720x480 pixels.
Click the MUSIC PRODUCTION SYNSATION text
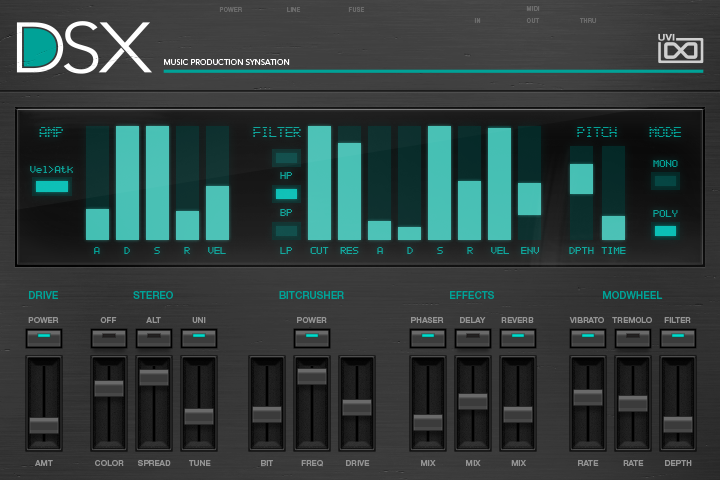tap(226, 62)
